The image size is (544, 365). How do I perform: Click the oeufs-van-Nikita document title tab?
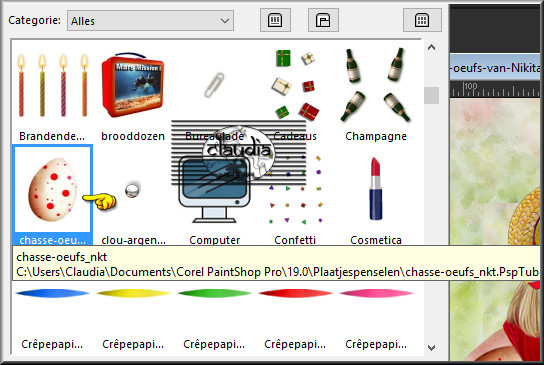pos(495,67)
